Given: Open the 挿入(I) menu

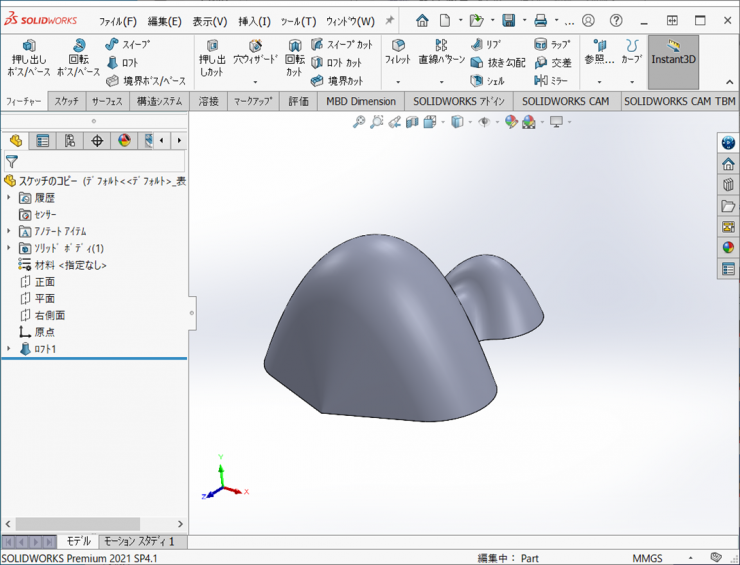Looking at the screenshot, I should (253, 21).
